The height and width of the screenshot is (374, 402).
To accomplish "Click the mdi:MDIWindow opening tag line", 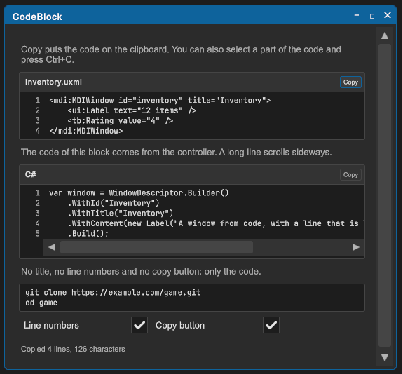I will pos(160,100).
